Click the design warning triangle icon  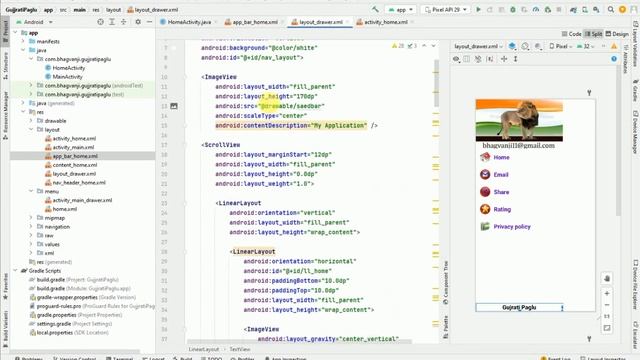coord(614,46)
